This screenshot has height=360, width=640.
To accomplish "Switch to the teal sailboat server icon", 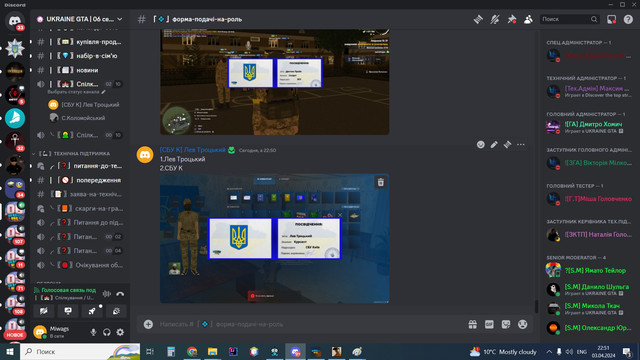I will click(x=15, y=118).
